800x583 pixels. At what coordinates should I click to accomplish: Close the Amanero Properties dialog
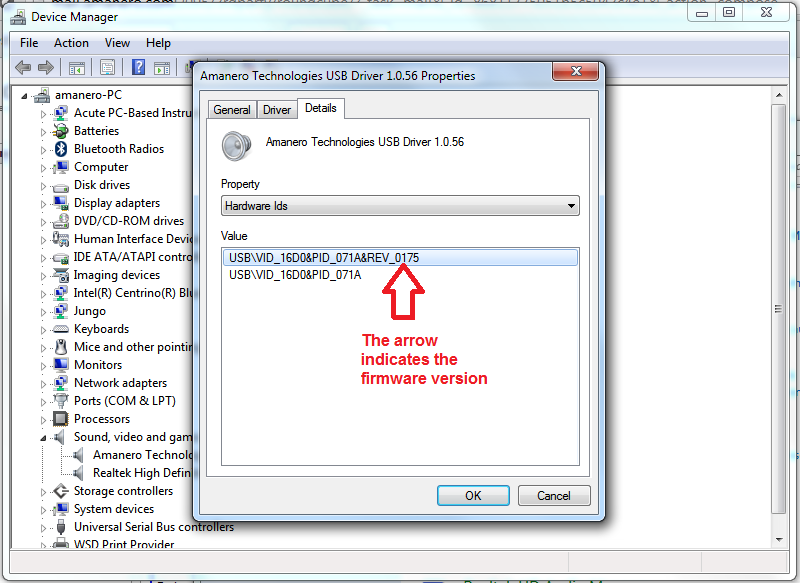point(576,71)
